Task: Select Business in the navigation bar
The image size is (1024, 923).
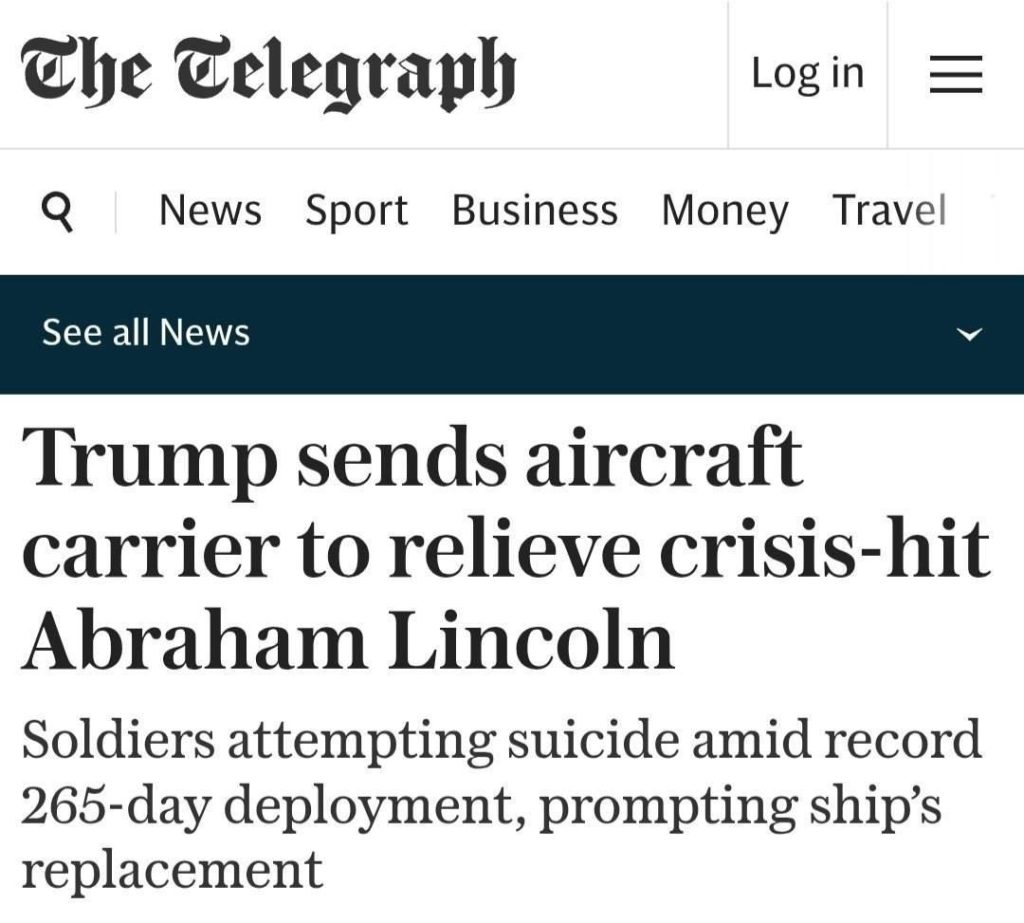Action: coord(535,210)
